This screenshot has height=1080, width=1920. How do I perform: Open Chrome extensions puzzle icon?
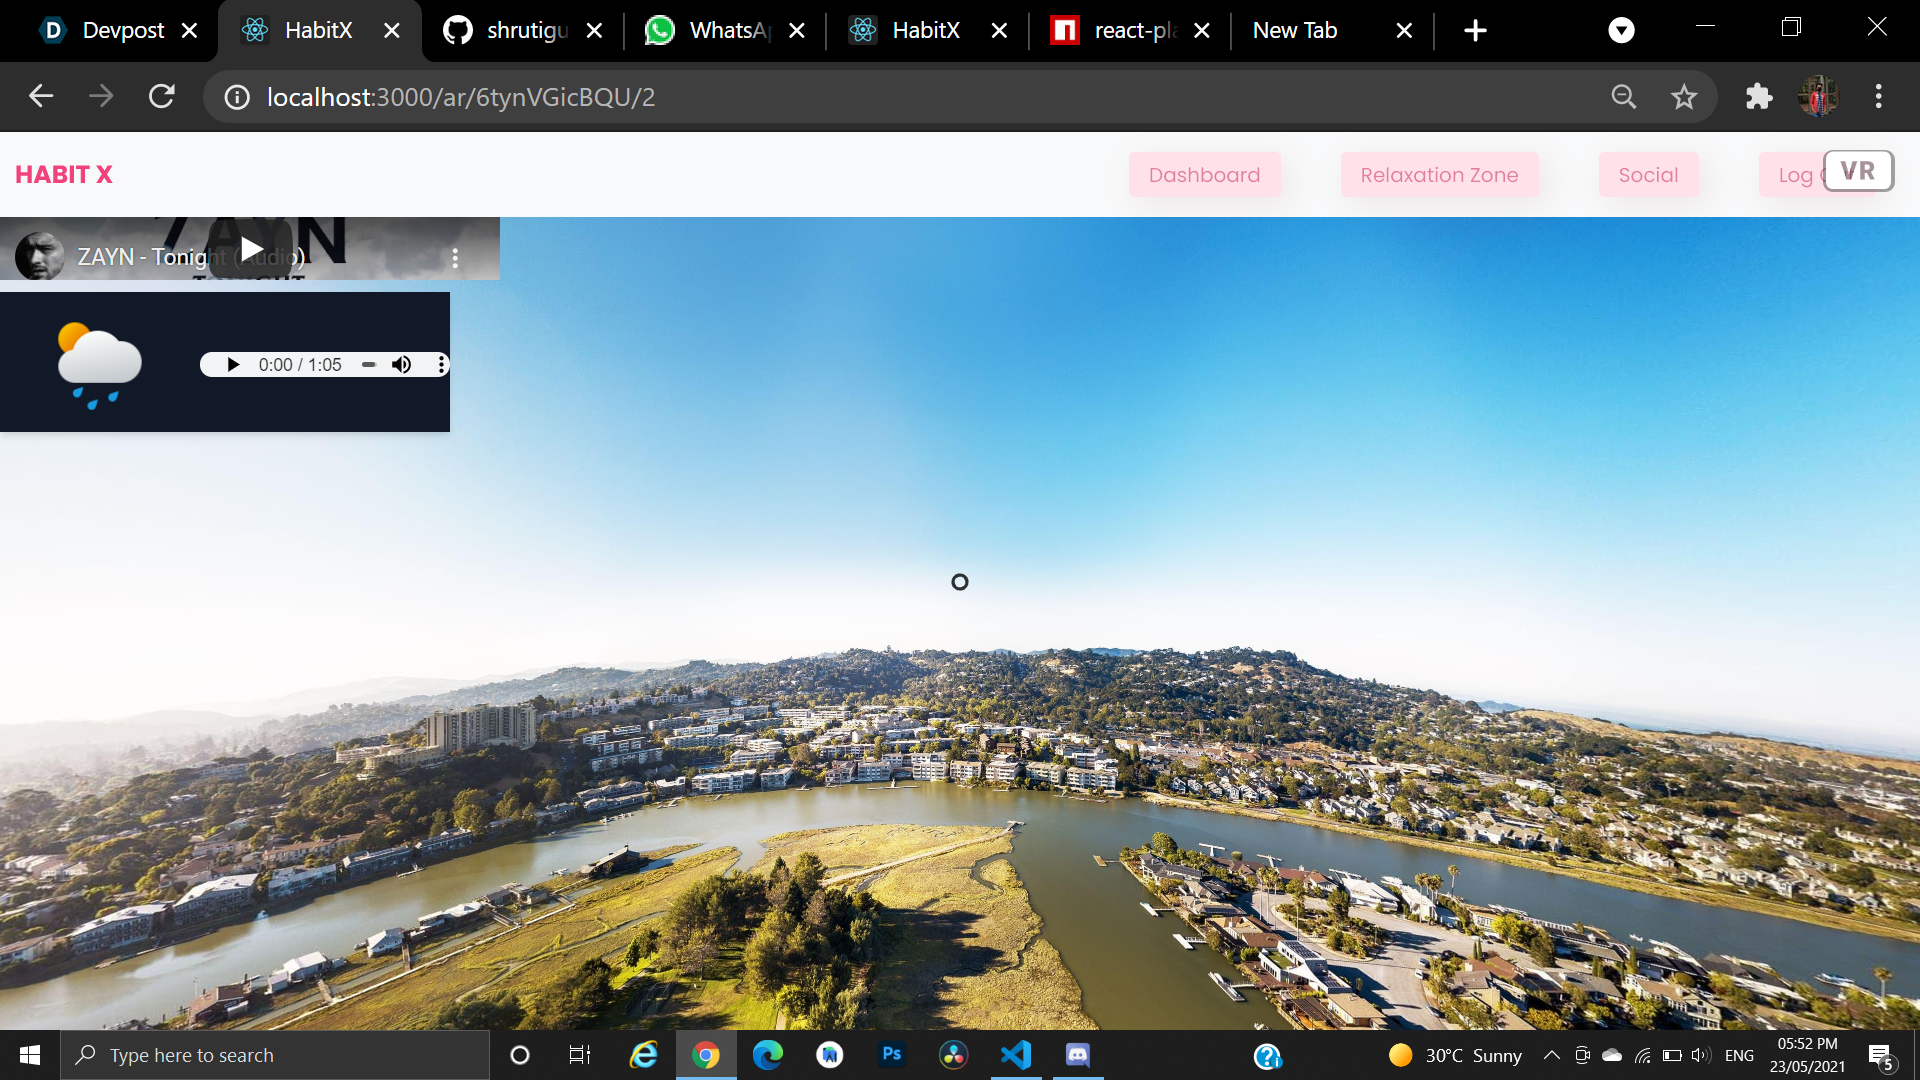(1758, 97)
